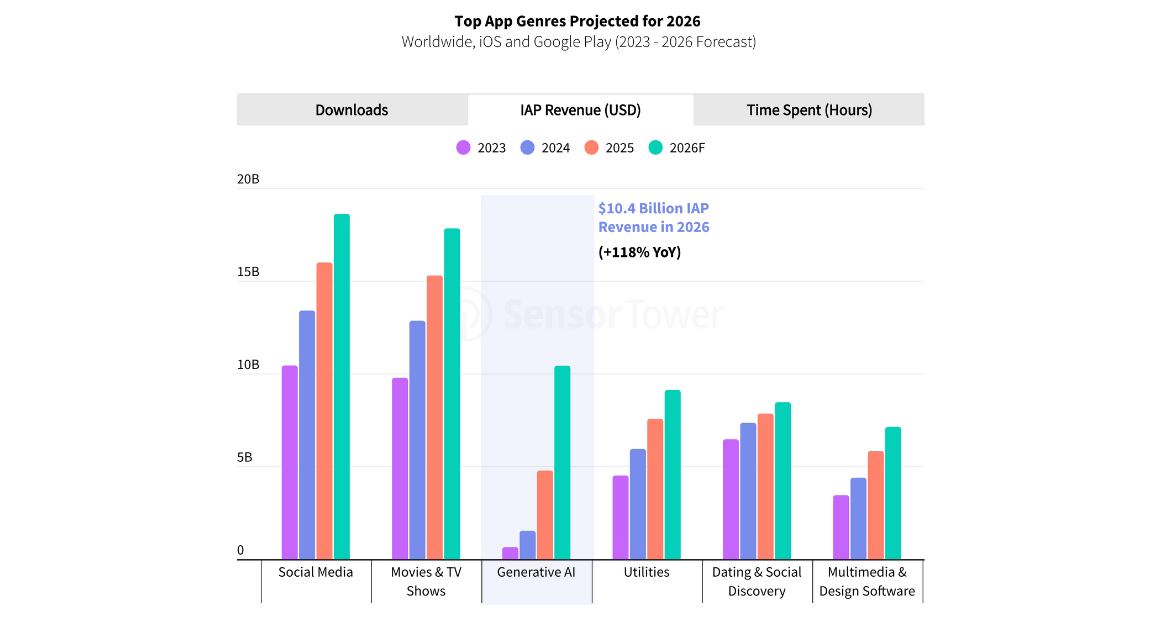
Task: Click the 2026F legend teal swatch
Action: (656, 148)
